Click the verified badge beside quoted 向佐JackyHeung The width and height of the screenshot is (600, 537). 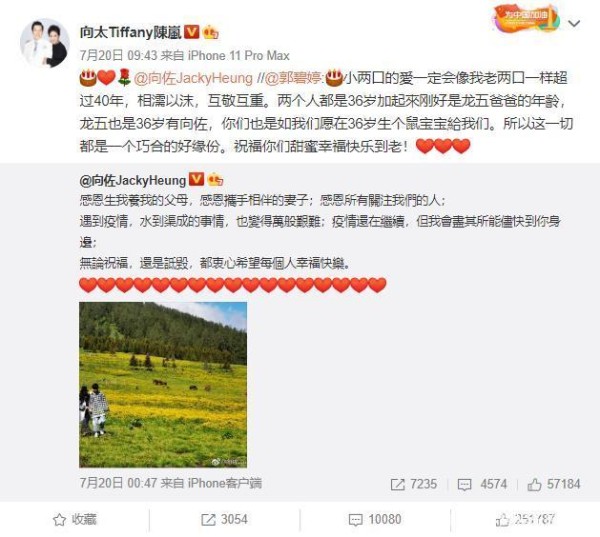[x=197, y=179]
